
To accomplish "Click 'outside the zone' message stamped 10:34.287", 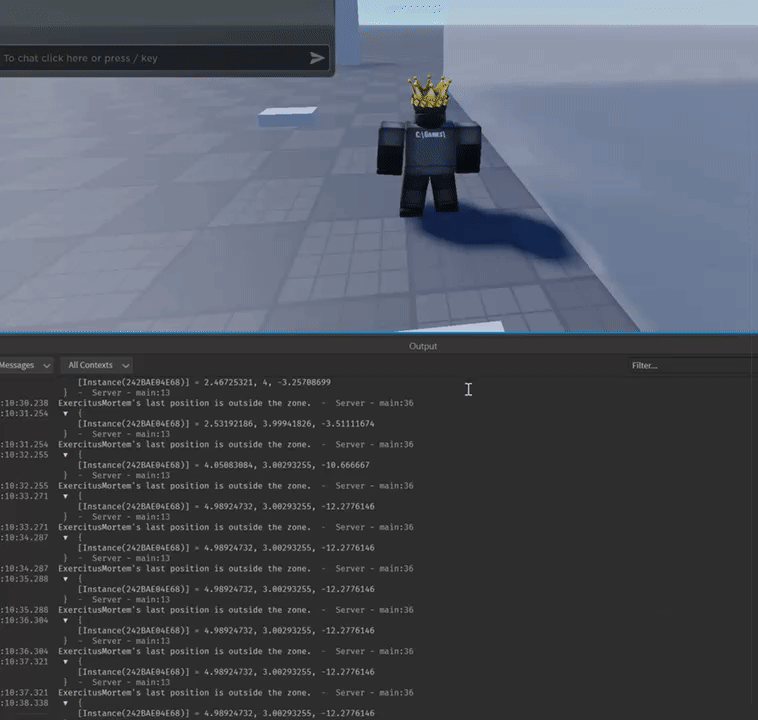I will click(x=185, y=569).
